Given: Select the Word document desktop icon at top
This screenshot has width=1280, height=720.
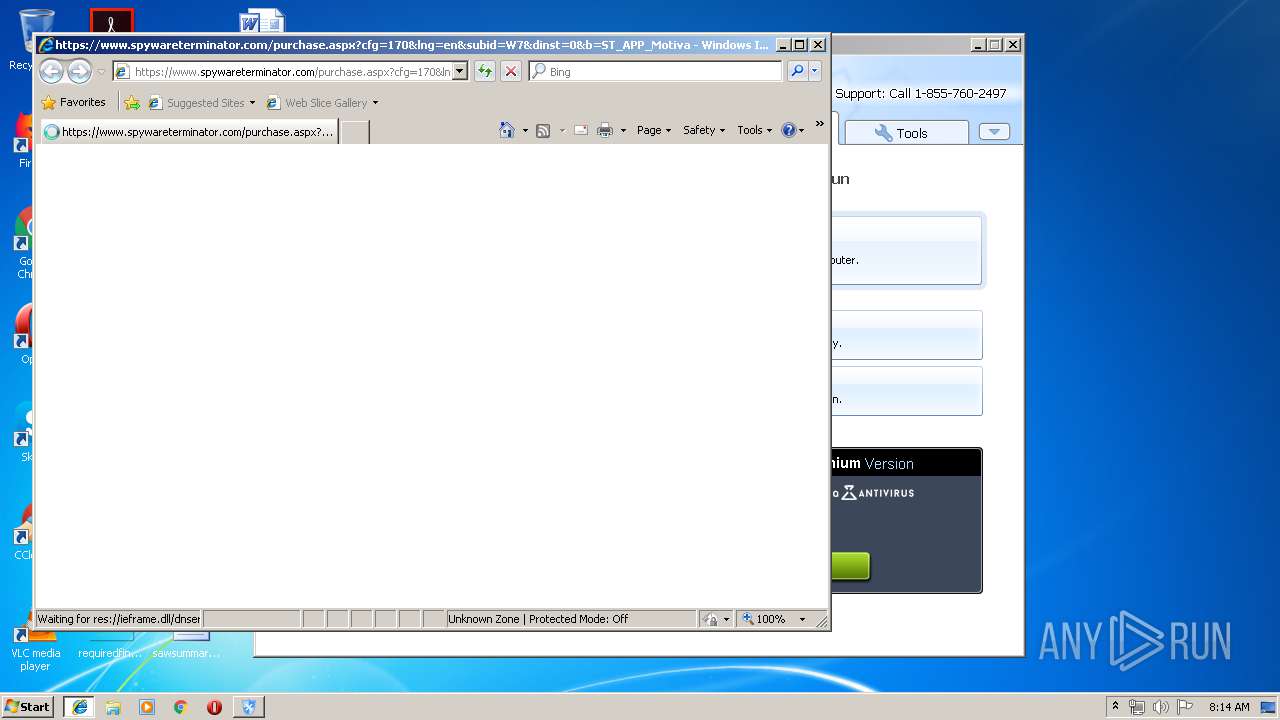Looking at the screenshot, I should (261, 20).
